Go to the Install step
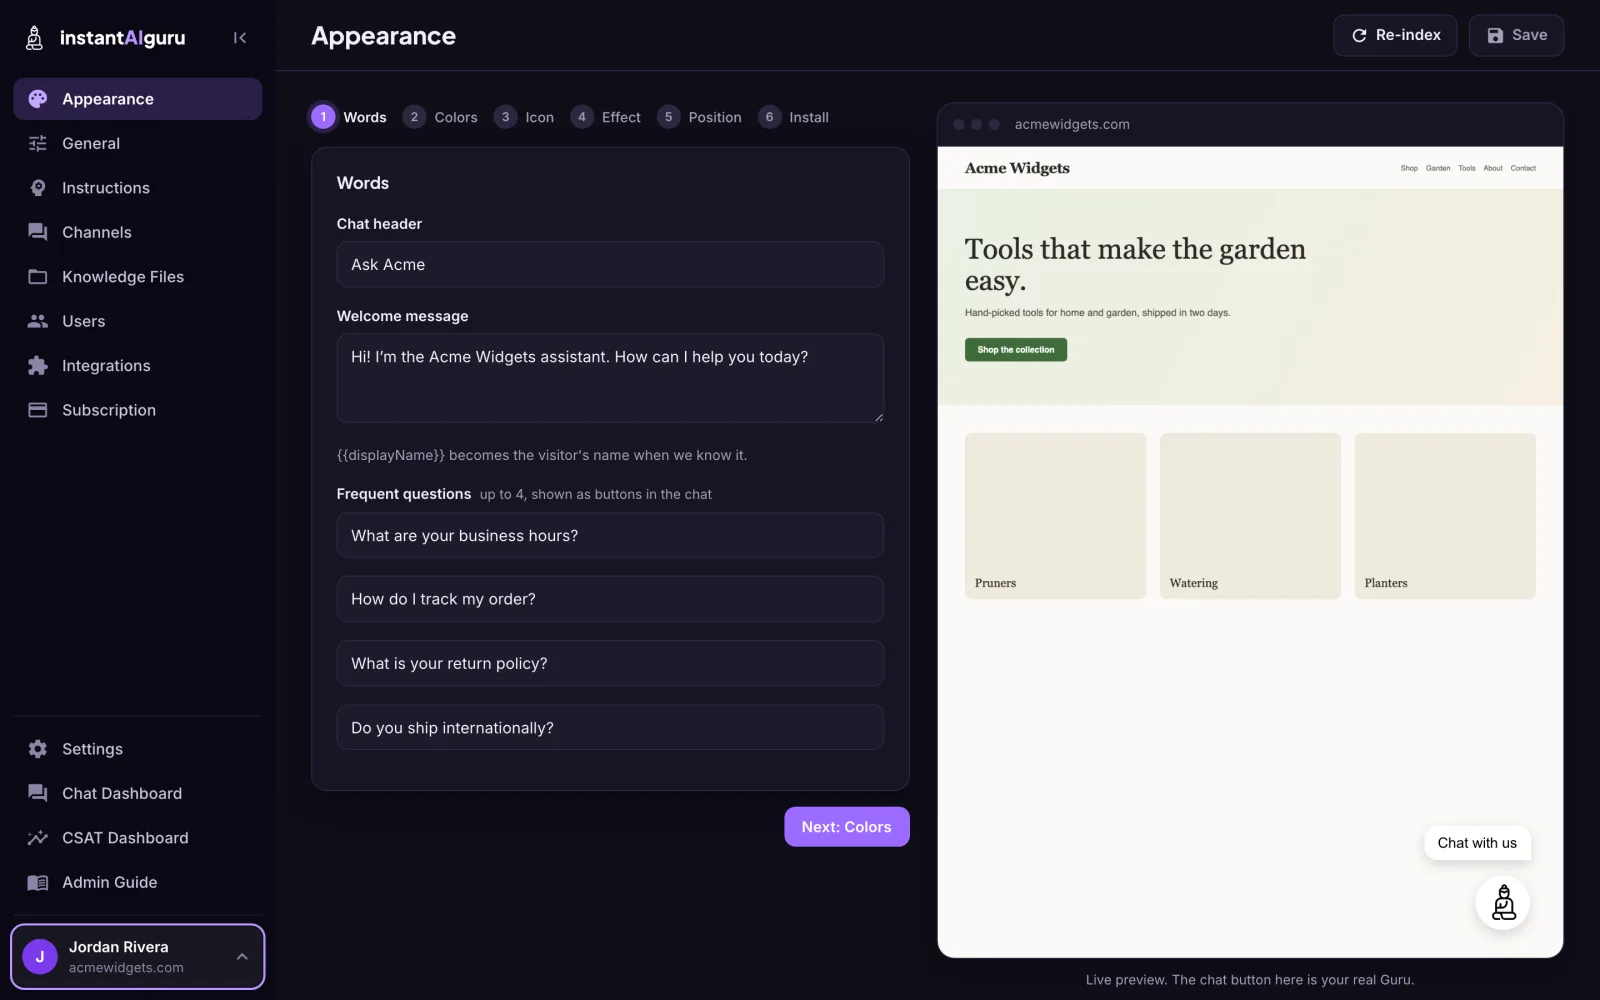 click(794, 117)
